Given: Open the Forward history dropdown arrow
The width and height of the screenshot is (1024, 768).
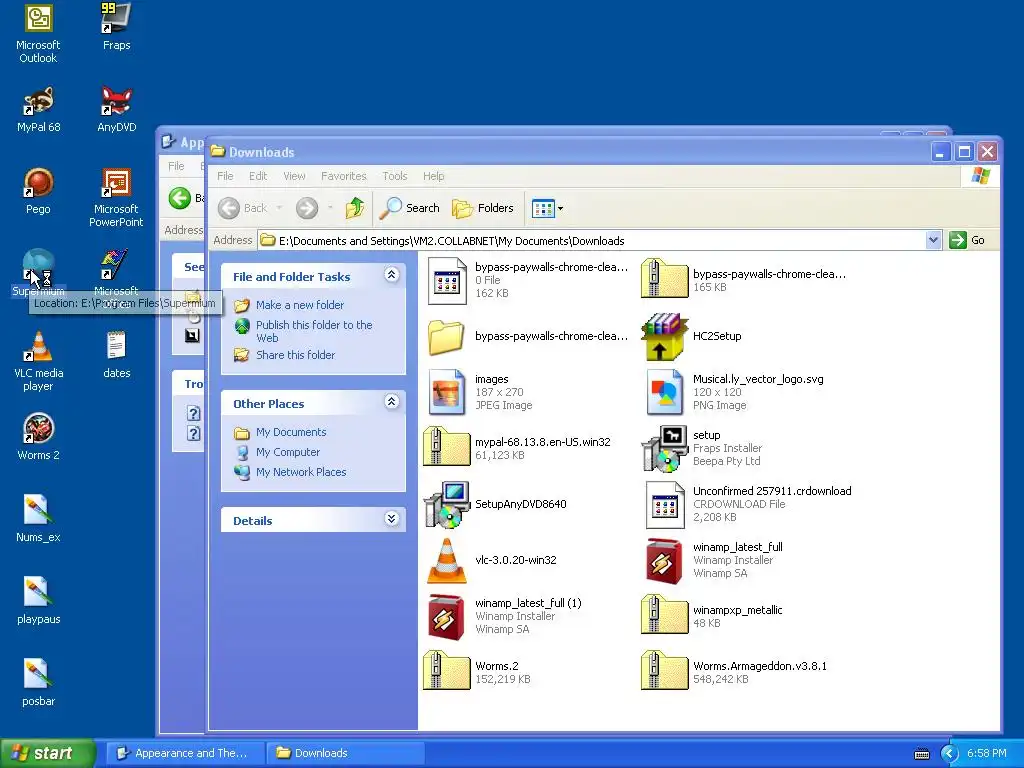Looking at the screenshot, I should pyautogui.click(x=330, y=208).
